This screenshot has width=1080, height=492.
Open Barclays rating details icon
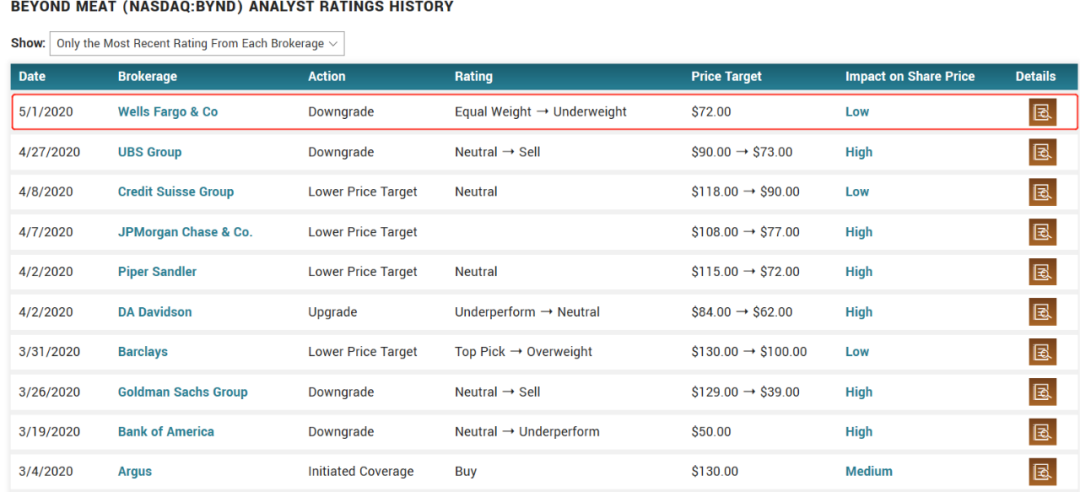tap(1043, 352)
